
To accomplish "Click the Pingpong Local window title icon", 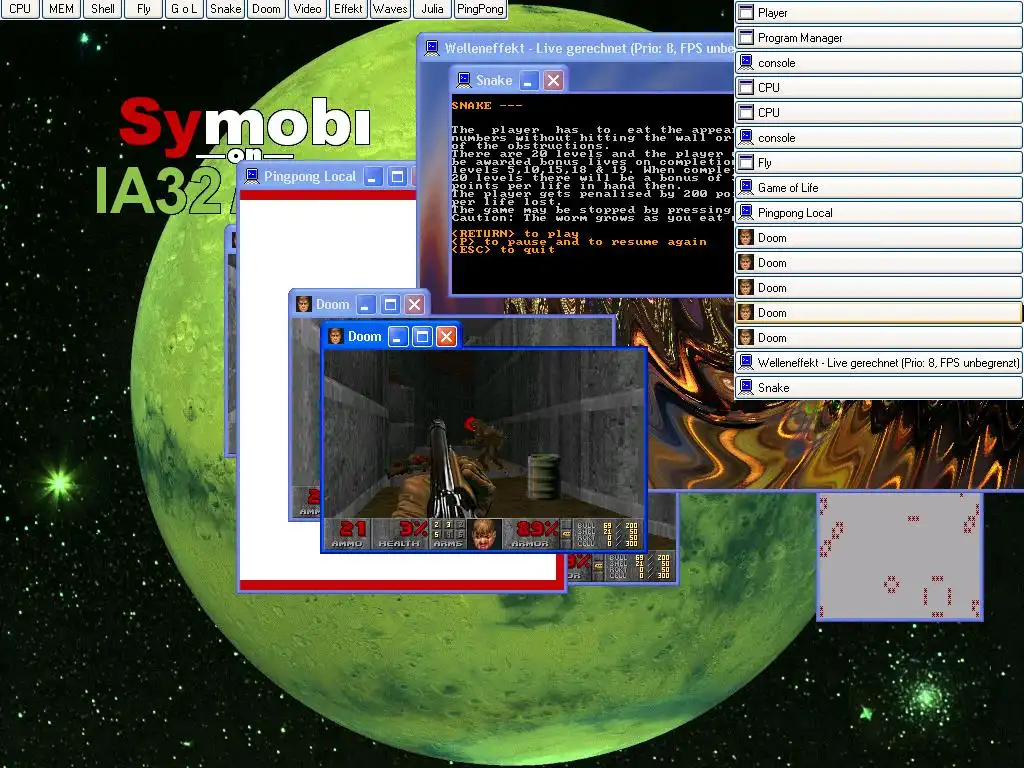I will 252,176.
